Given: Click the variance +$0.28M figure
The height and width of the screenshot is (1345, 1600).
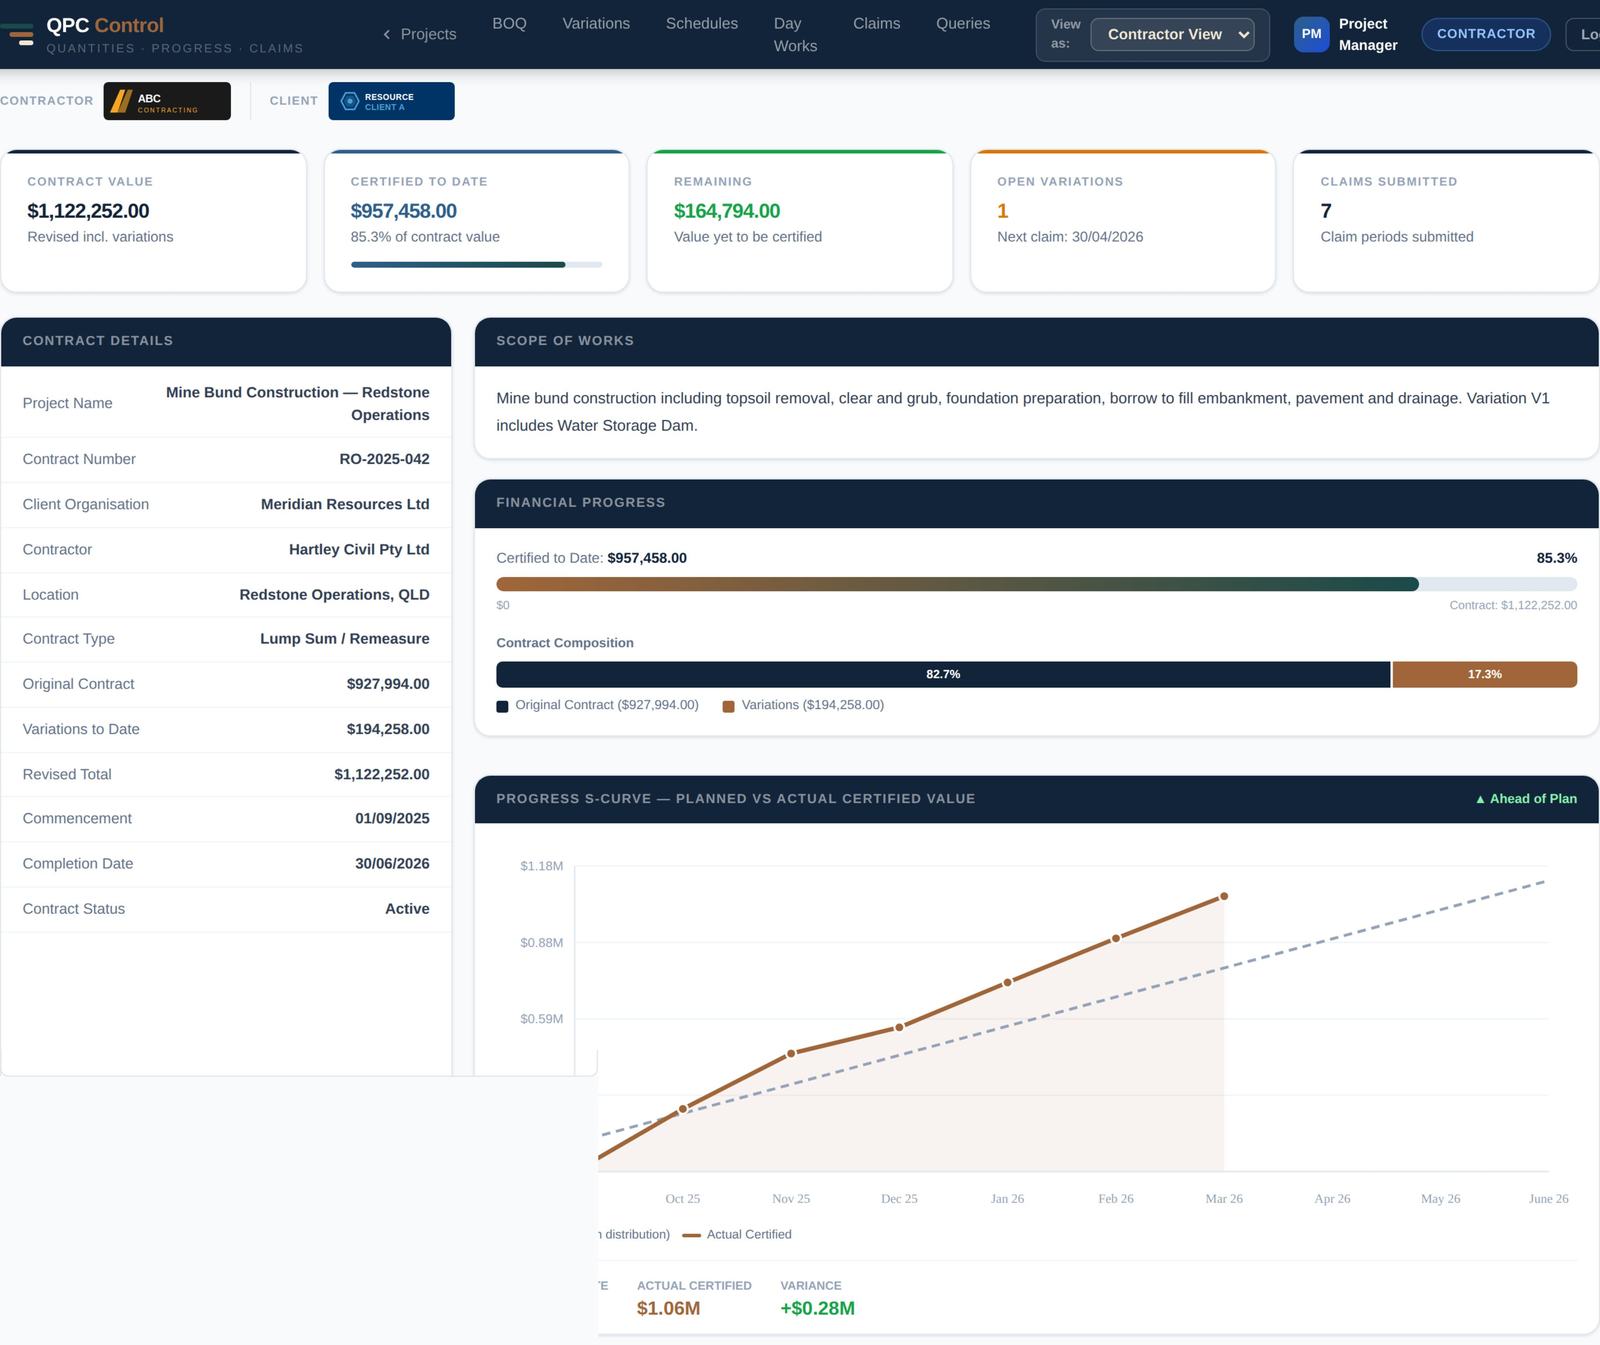Looking at the screenshot, I should (x=817, y=1308).
